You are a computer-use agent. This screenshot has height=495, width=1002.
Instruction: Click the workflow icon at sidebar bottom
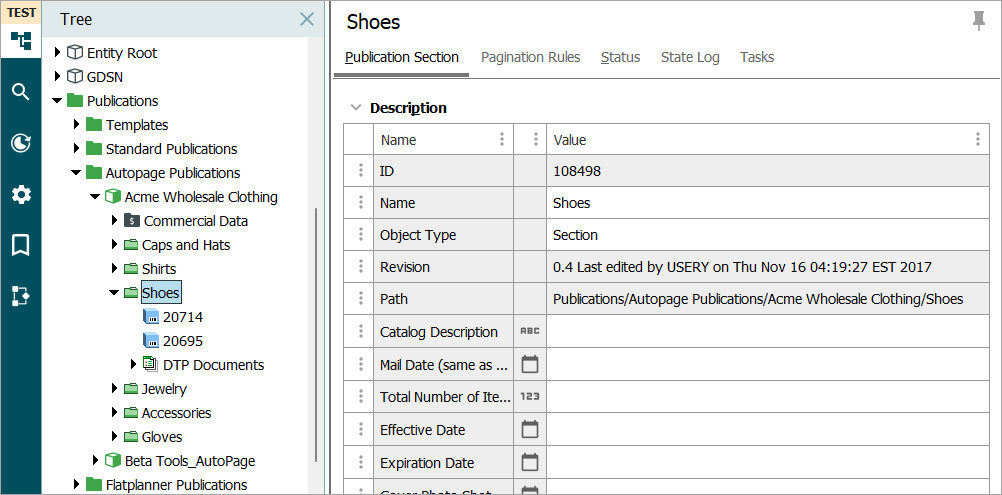point(20,296)
